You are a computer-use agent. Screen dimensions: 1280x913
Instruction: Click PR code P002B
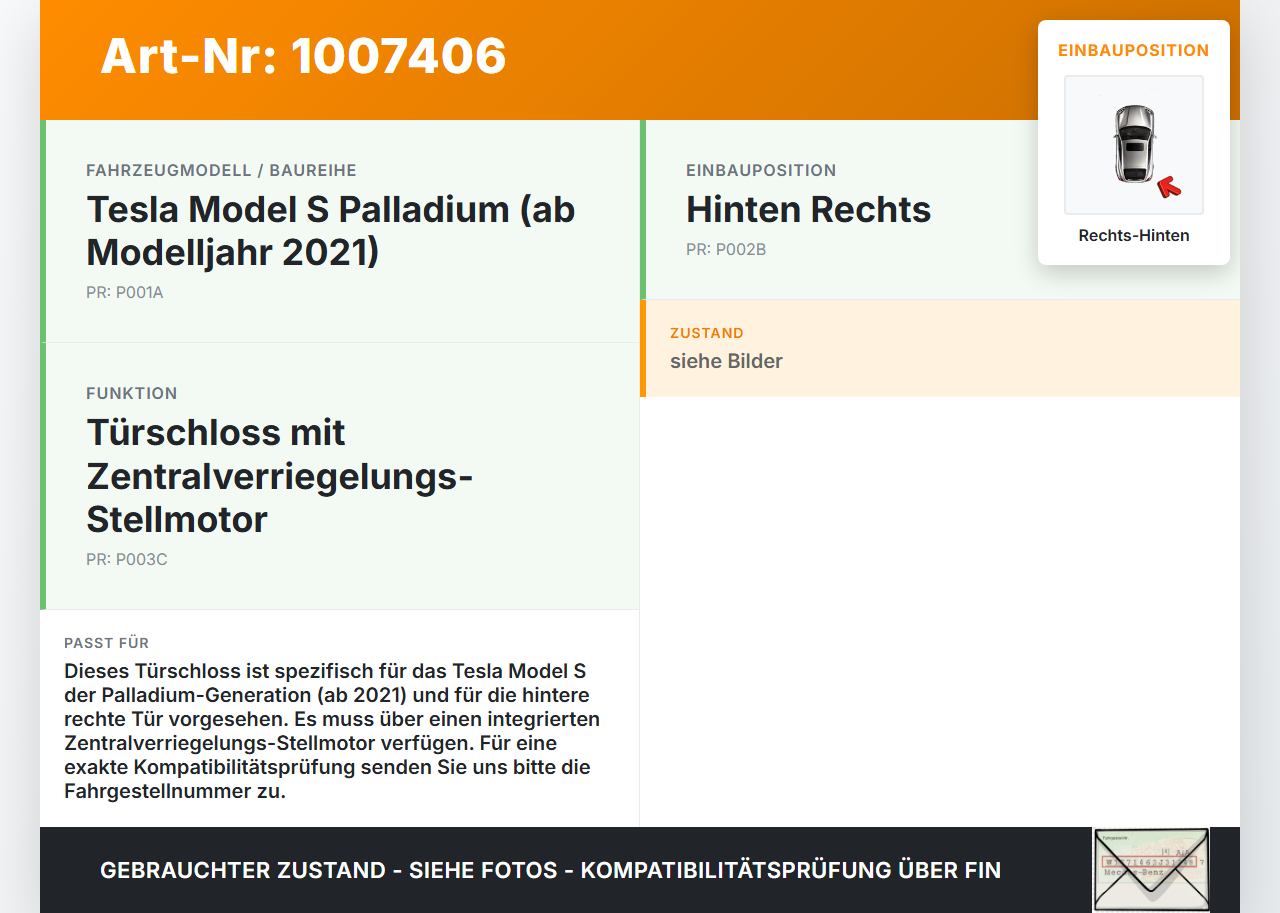click(x=726, y=249)
